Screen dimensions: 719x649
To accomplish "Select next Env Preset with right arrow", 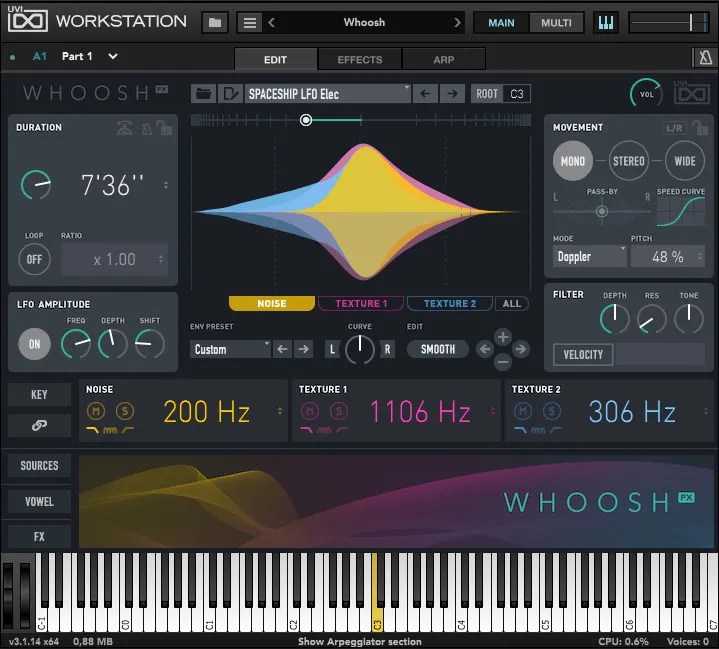I will (304, 349).
